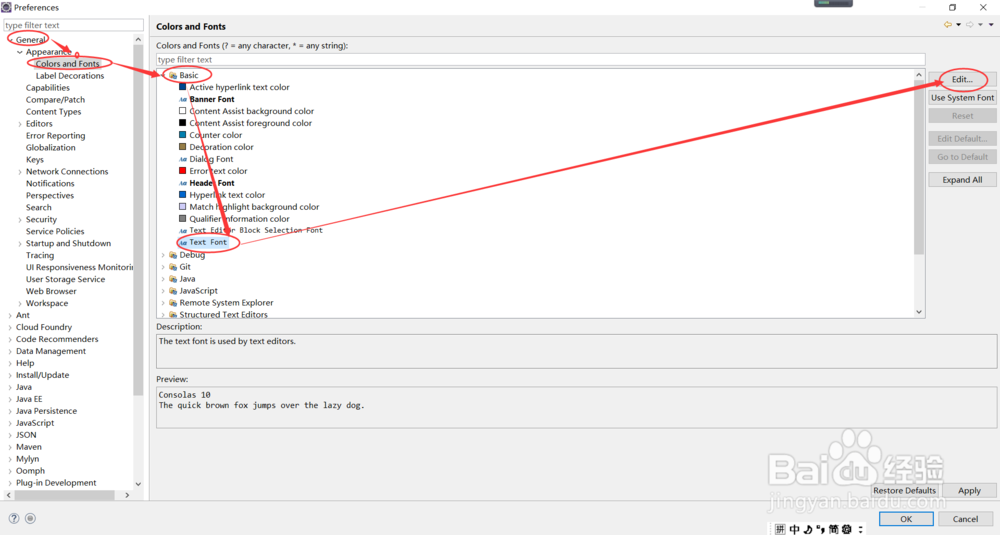Viewport: 1000px width, 535px height.
Task: Click the Decoration color swatch icon
Action: click(182, 146)
